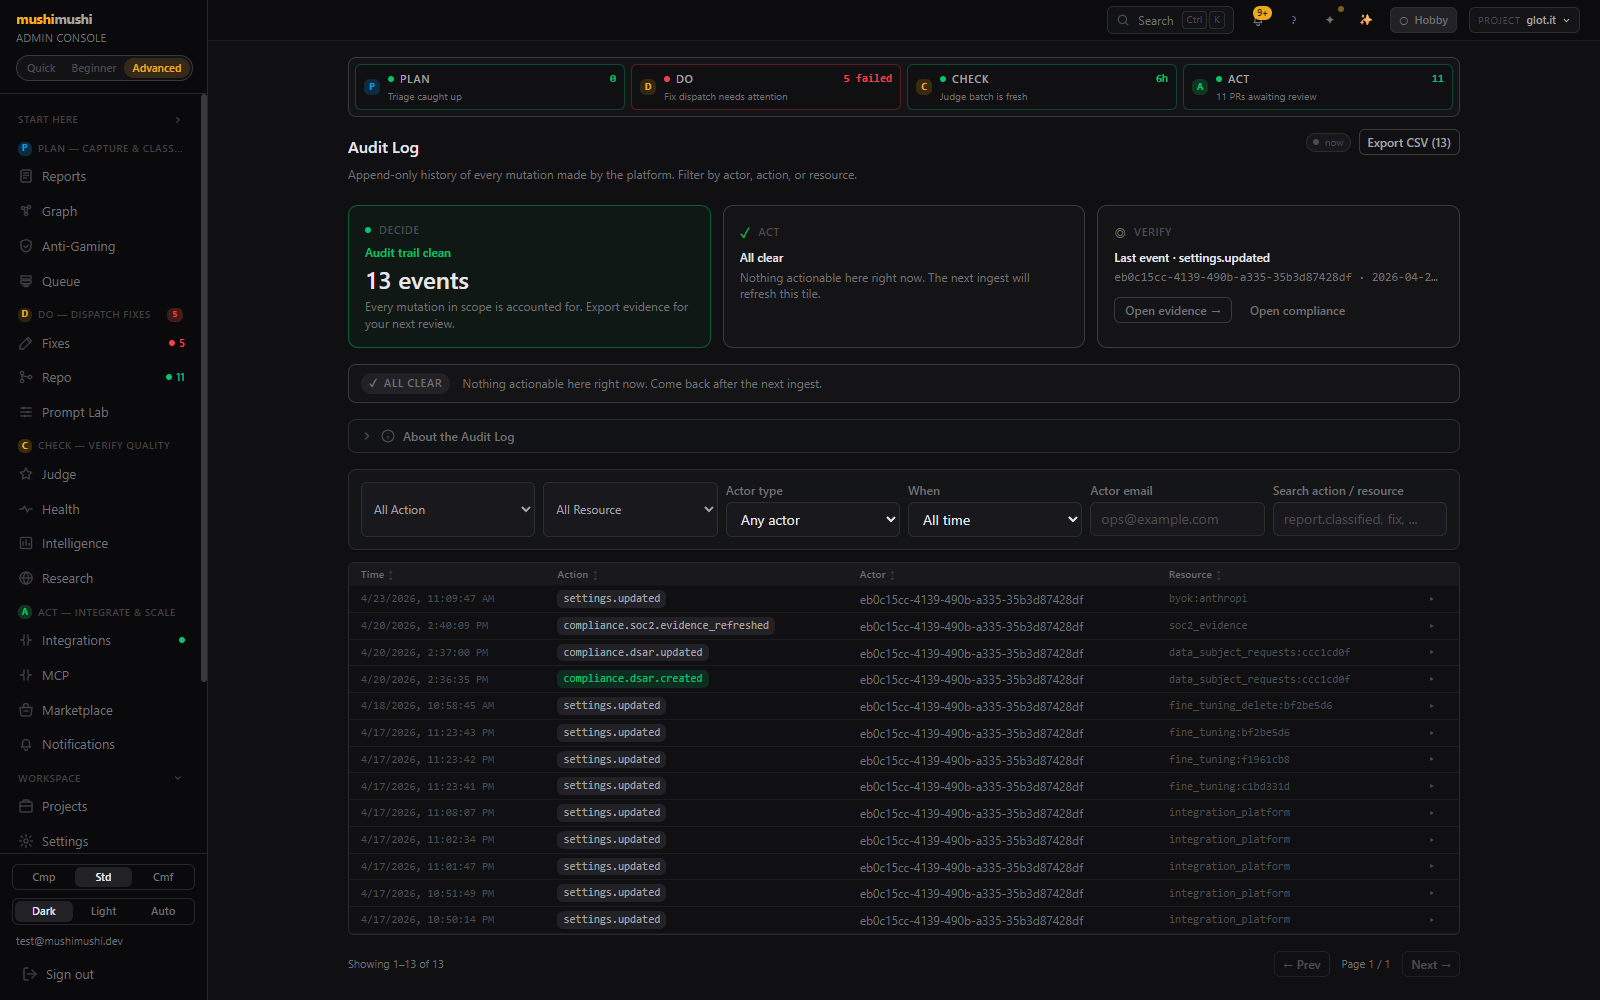Viewport: 1600px width, 1000px height.
Task: Set density to Cmp
Action: coord(44,877)
